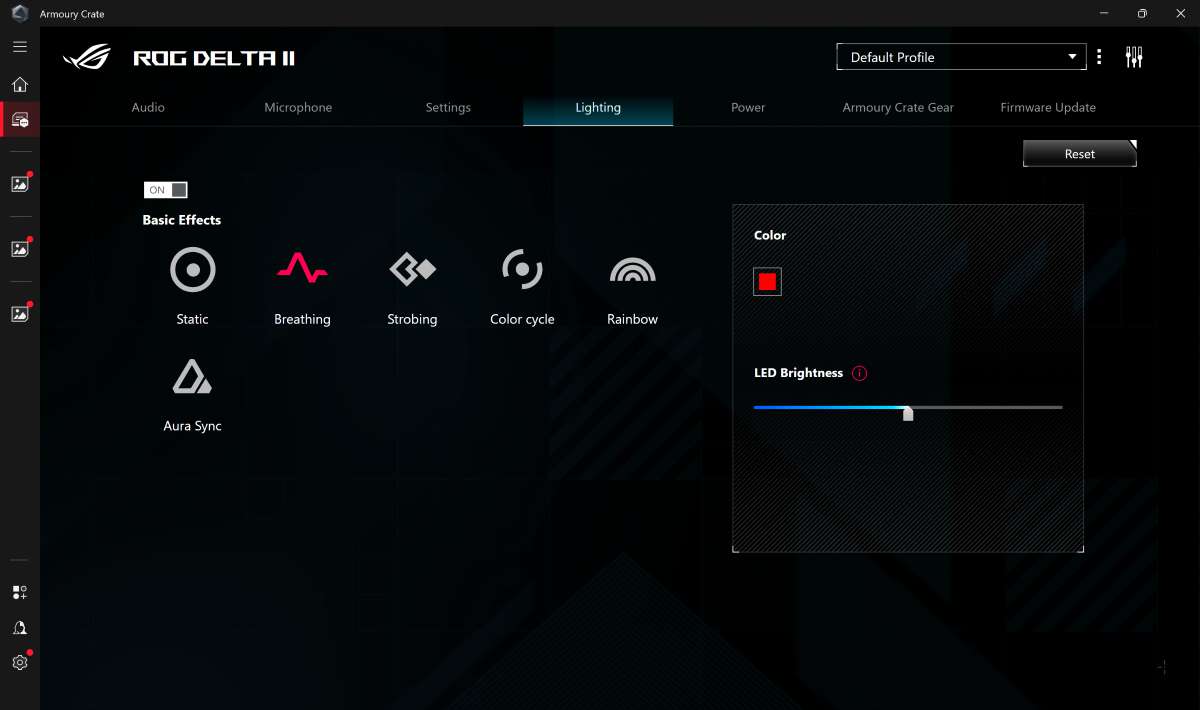The height and width of the screenshot is (710, 1200).
Task: Click the Color label in the panel
Action: pyautogui.click(x=770, y=235)
